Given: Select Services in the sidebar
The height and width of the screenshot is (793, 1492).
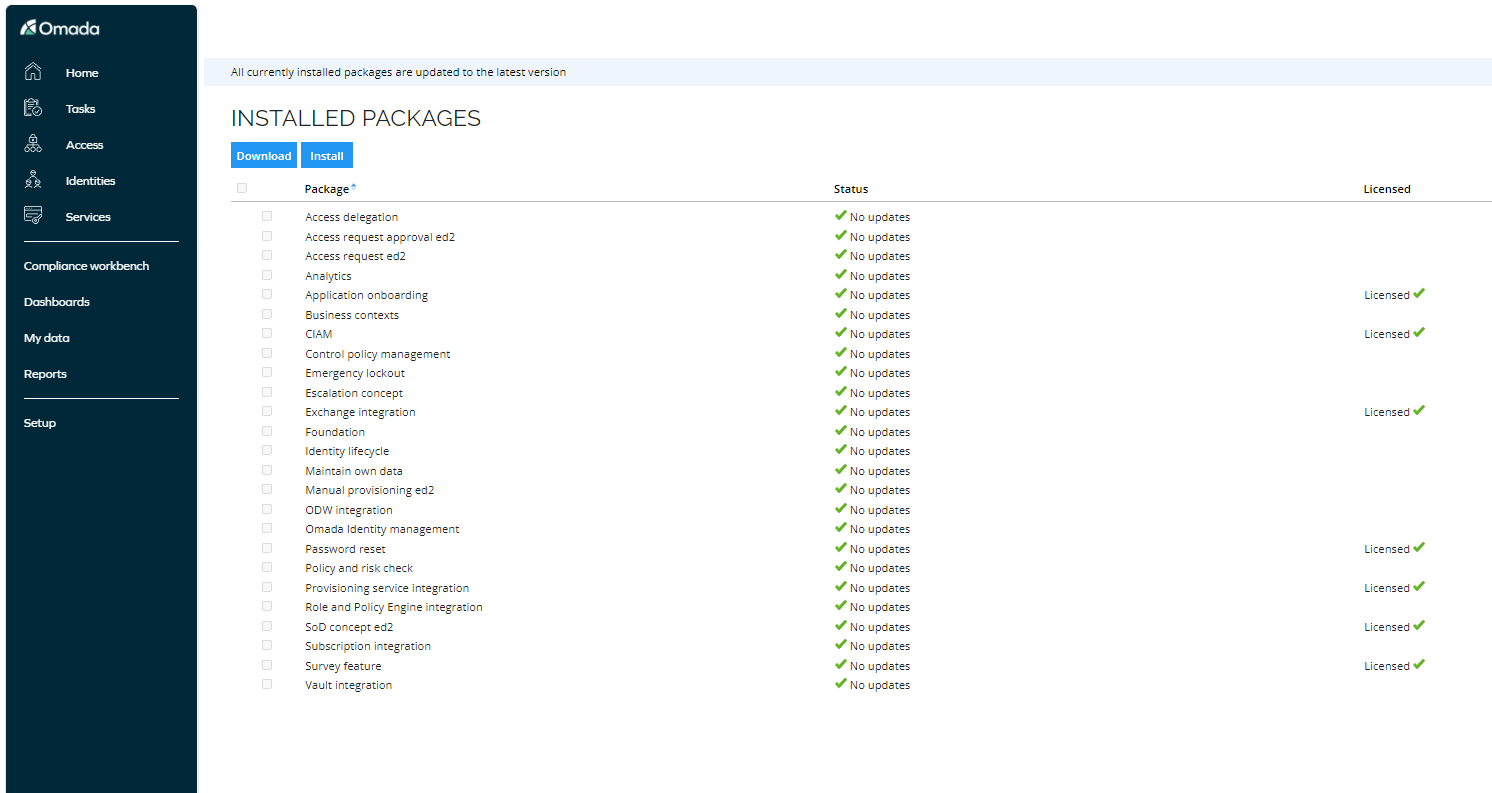Looking at the screenshot, I should point(88,217).
